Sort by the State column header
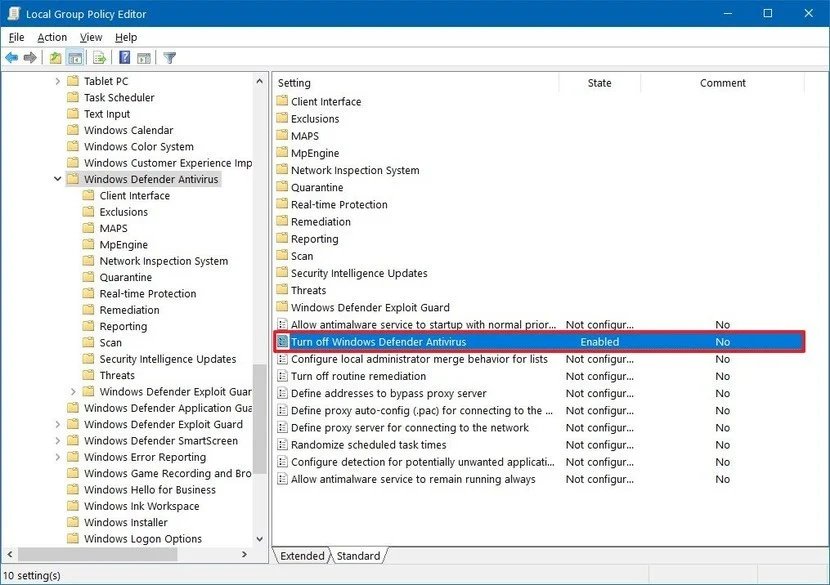This screenshot has height=585, width=830. (599, 83)
